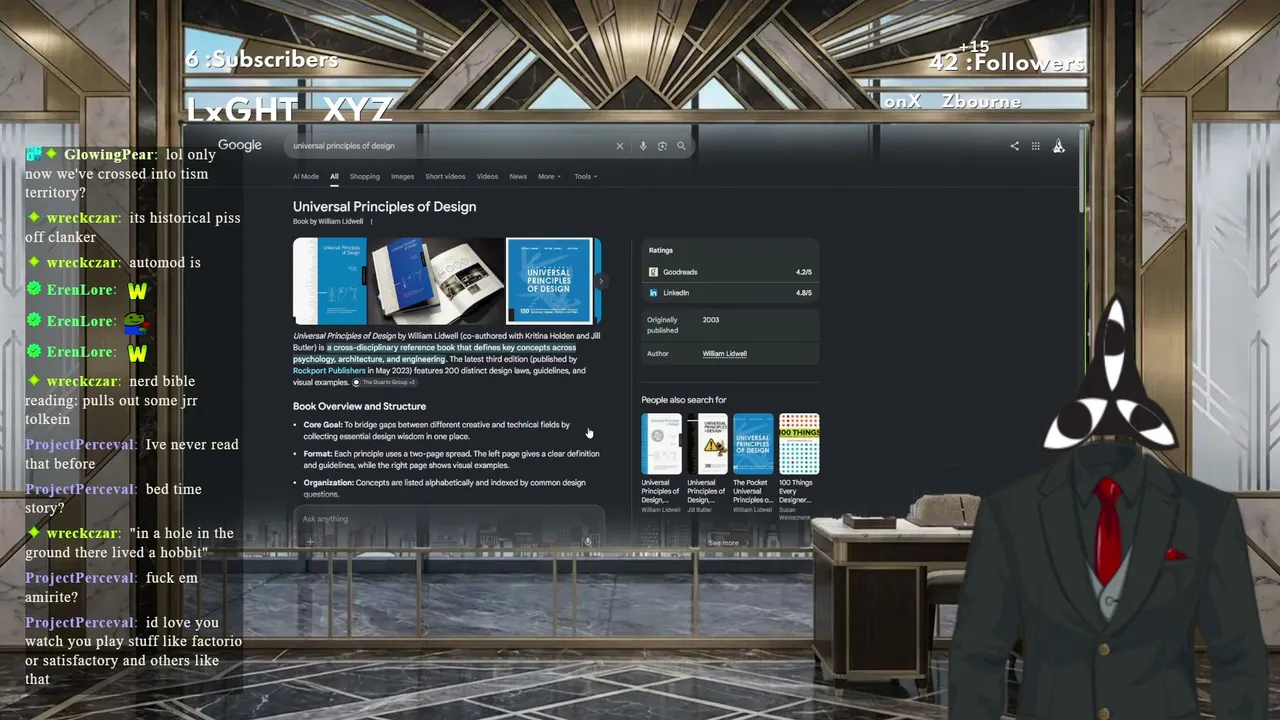Click the plus icon in Ask anything box
The height and width of the screenshot is (720, 1280).
(x=310, y=542)
